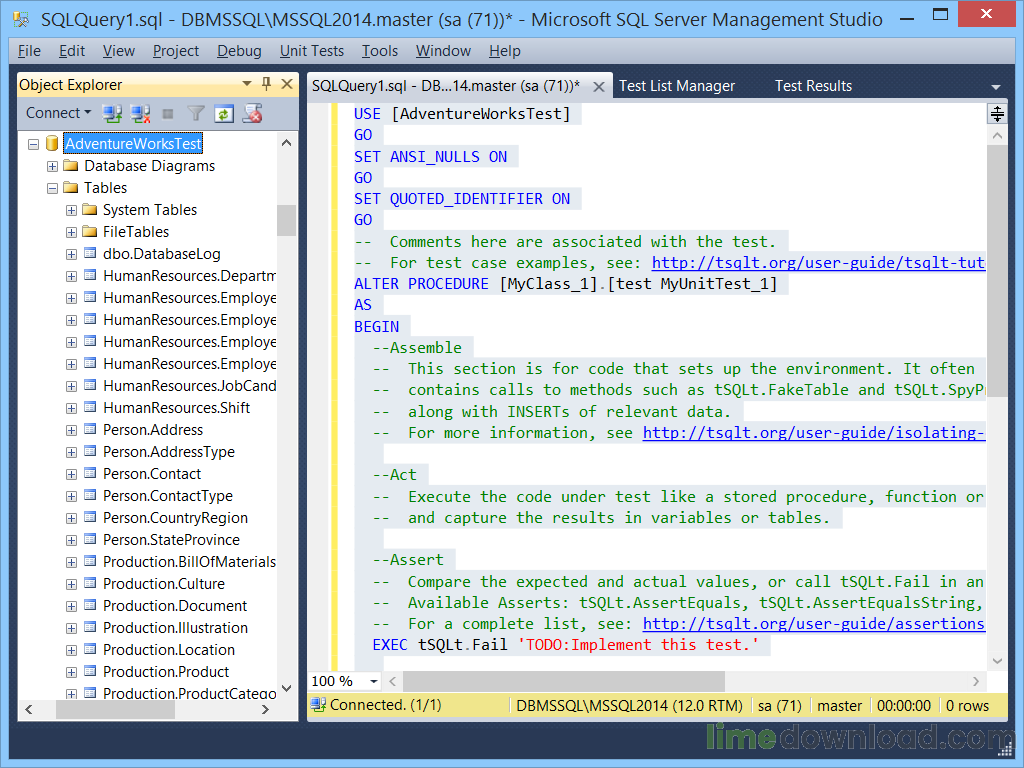Click the Filter funnel icon
The height and width of the screenshot is (768, 1024).
[196, 114]
